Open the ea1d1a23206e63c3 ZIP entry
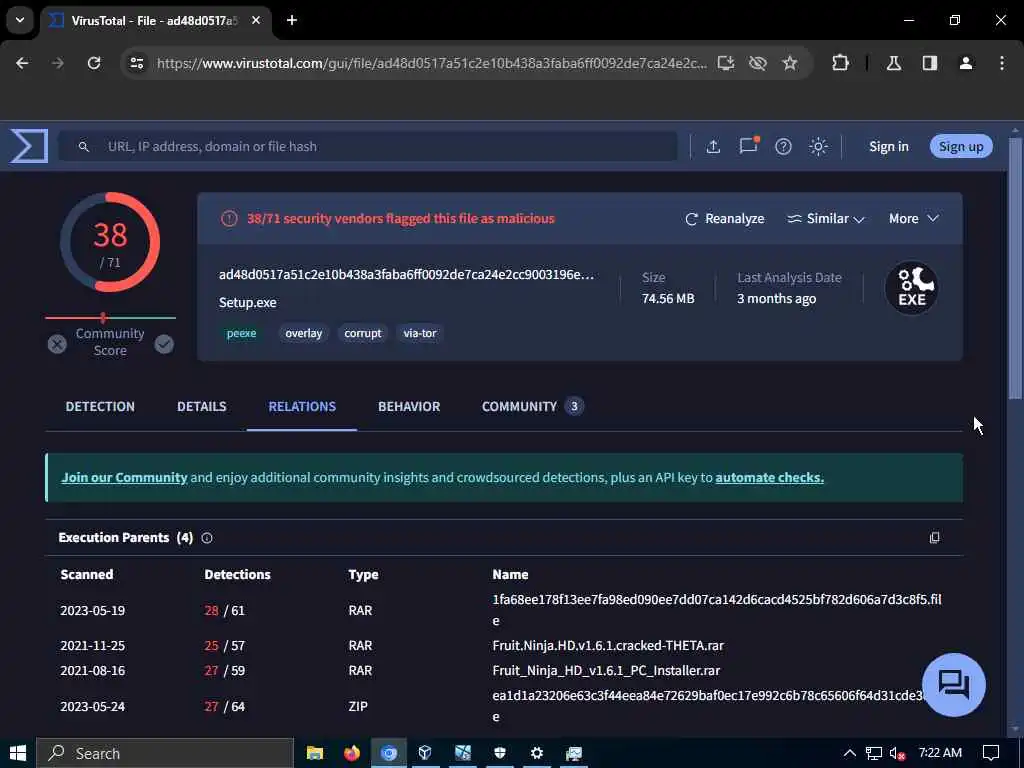The image size is (1024, 768). click(x=709, y=705)
